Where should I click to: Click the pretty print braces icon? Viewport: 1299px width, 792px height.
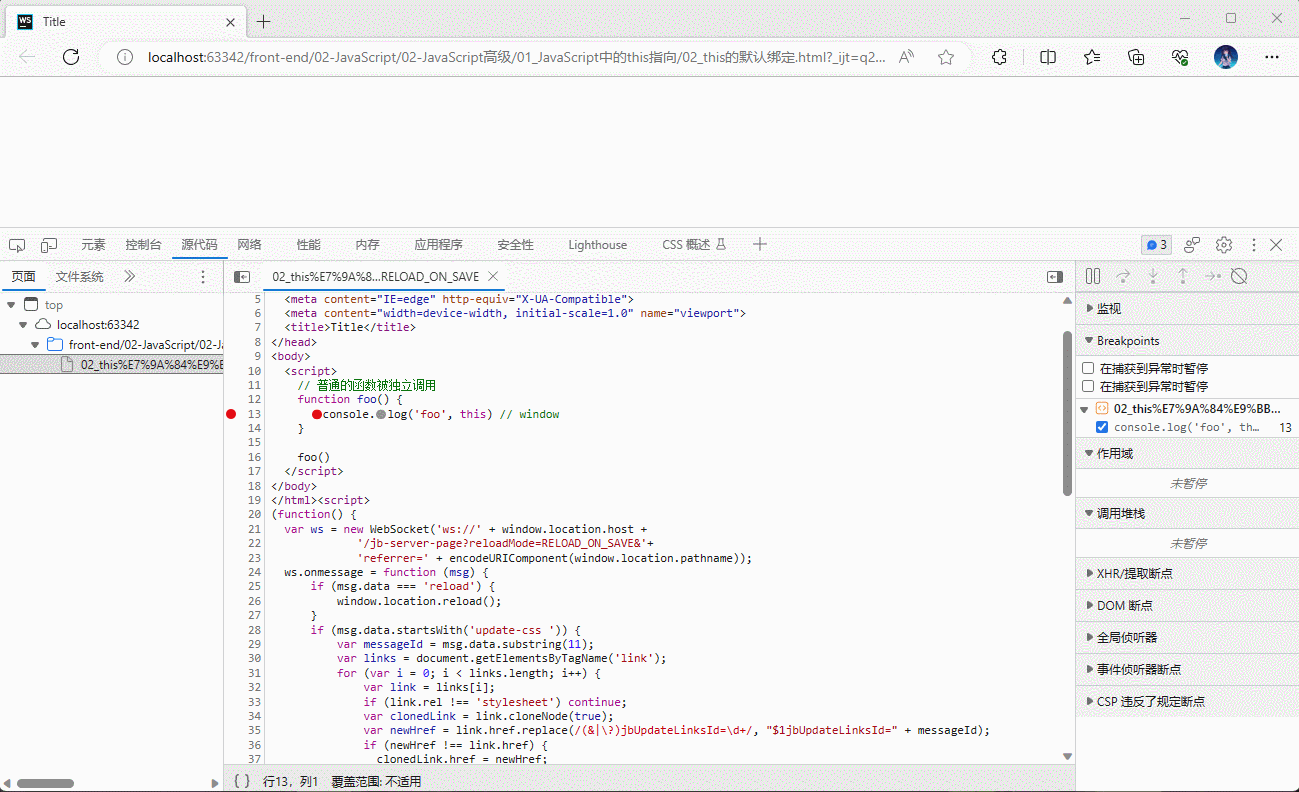pos(241,781)
